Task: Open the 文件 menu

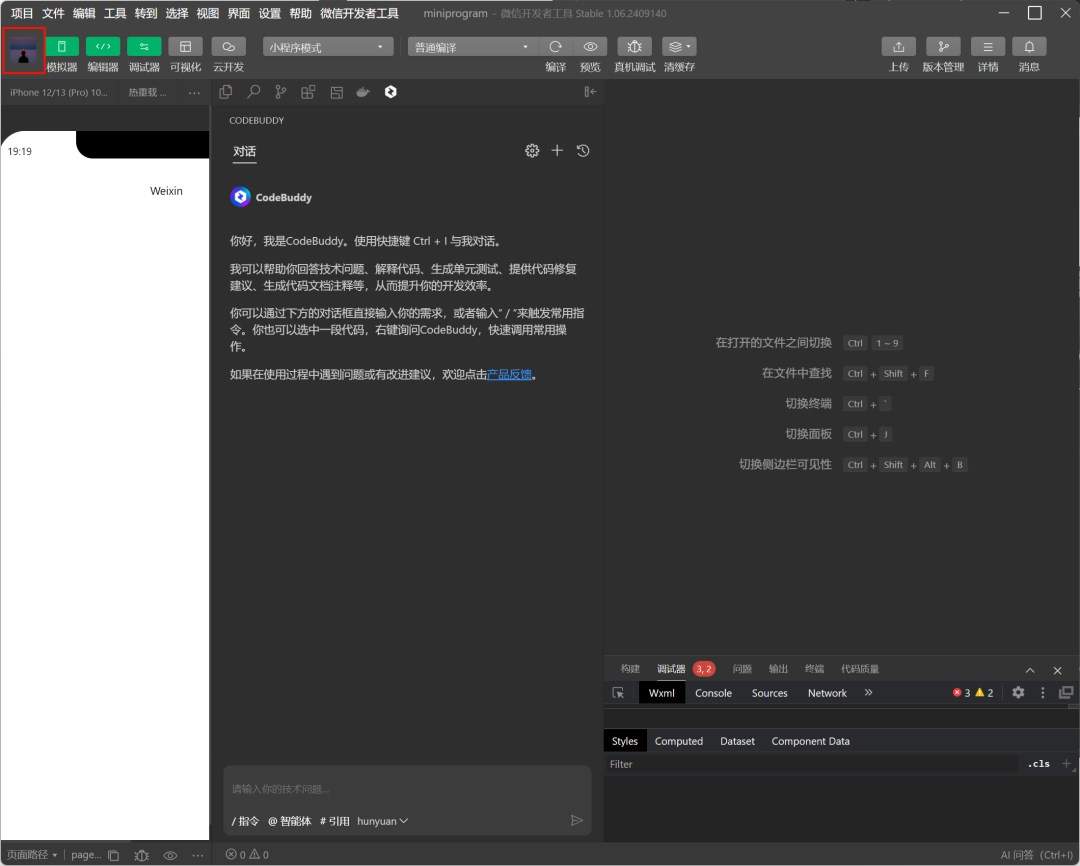Action: [53, 13]
